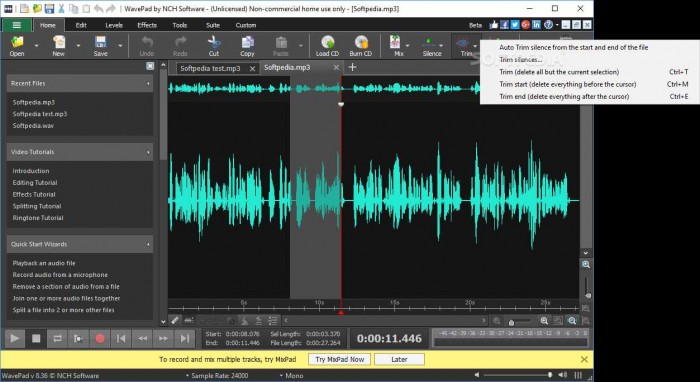Click Record audio from a microphone wizard
This screenshot has width=700, height=382.
tap(60, 275)
